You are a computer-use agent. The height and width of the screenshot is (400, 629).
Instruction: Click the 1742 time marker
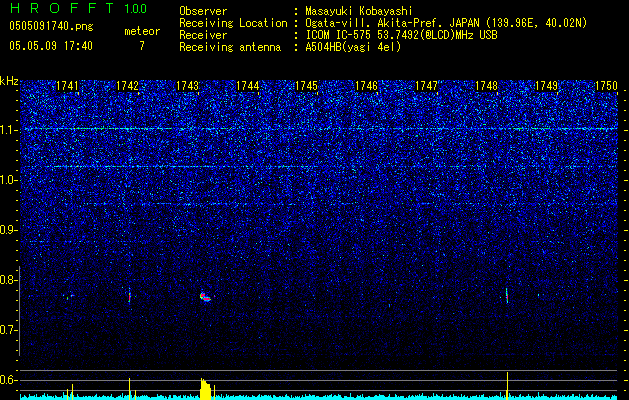(x=127, y=86)
